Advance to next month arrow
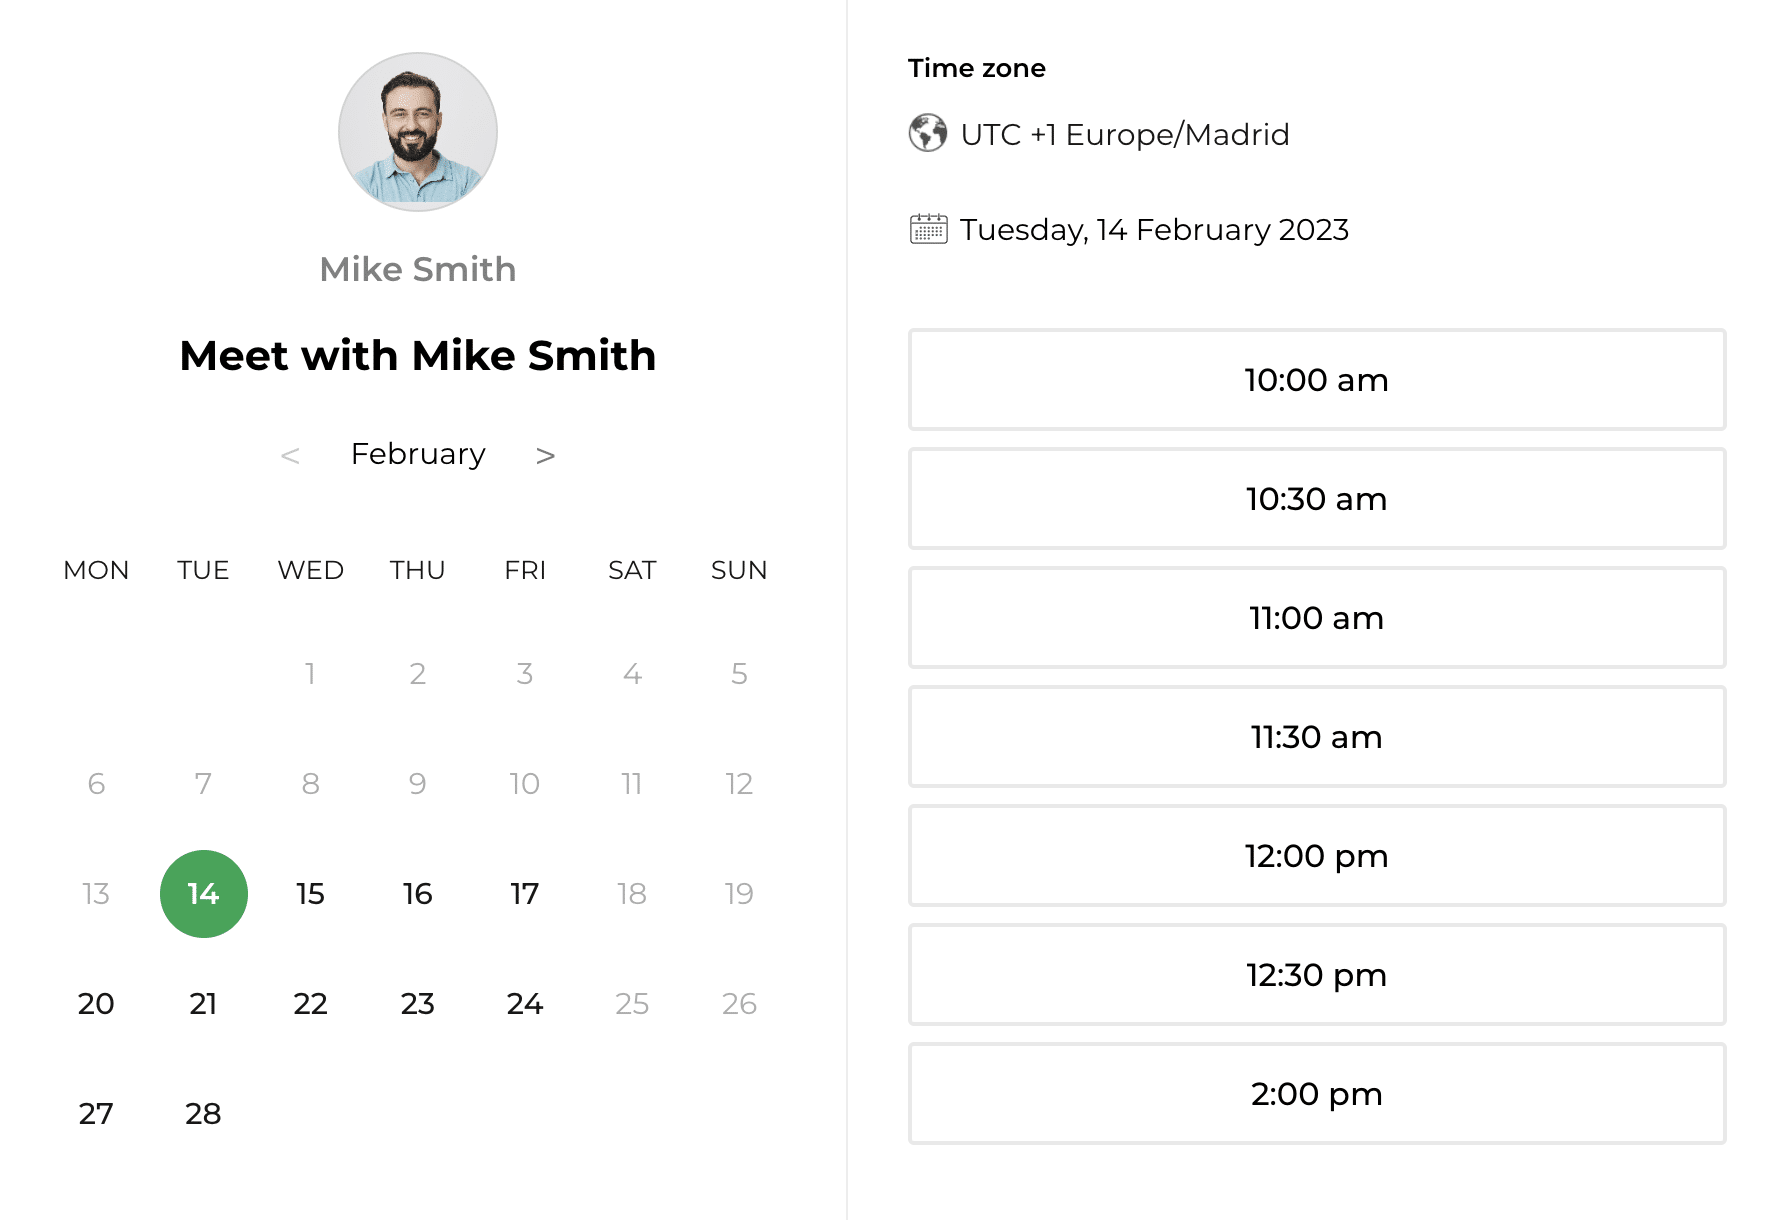Viewport: 1776px width, 1220px height. click(545, 456)
